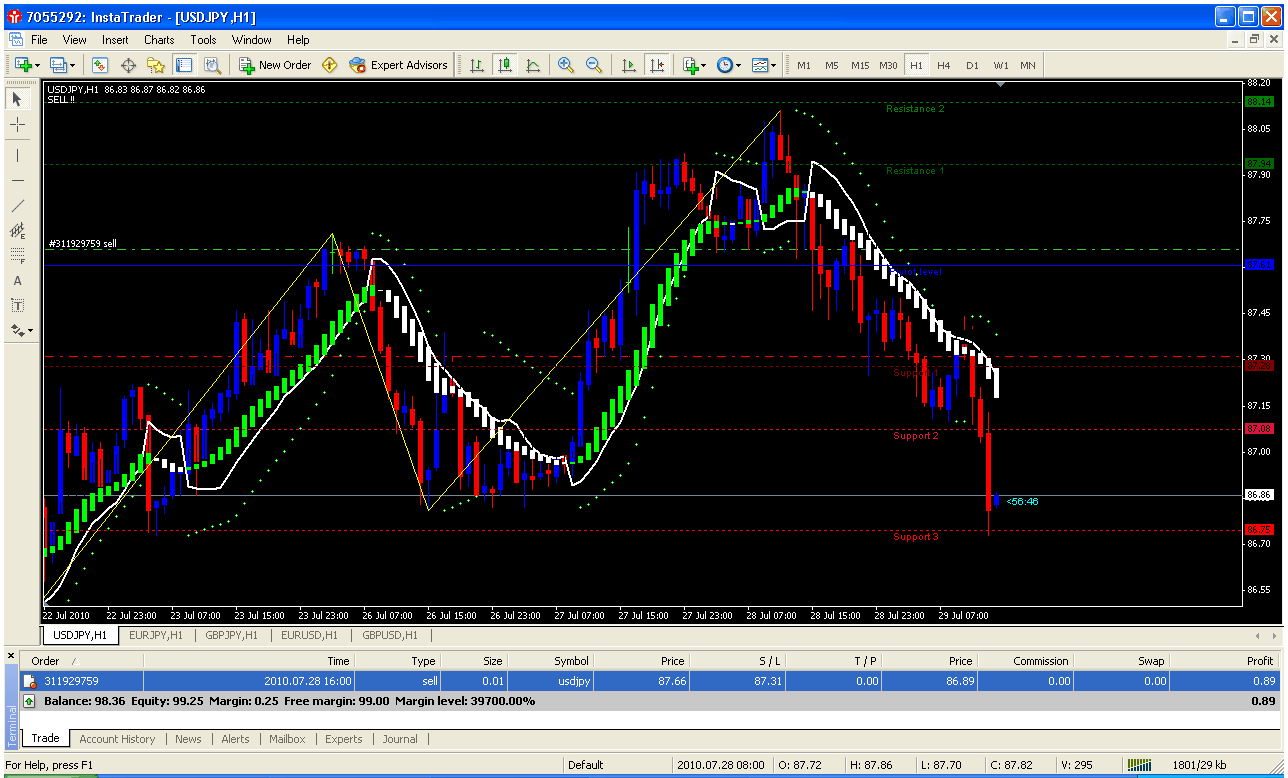This screenshot has width=1288, height=778.
Task: Select the EURUSD,H1 chart tab
Action: [309, 635]
